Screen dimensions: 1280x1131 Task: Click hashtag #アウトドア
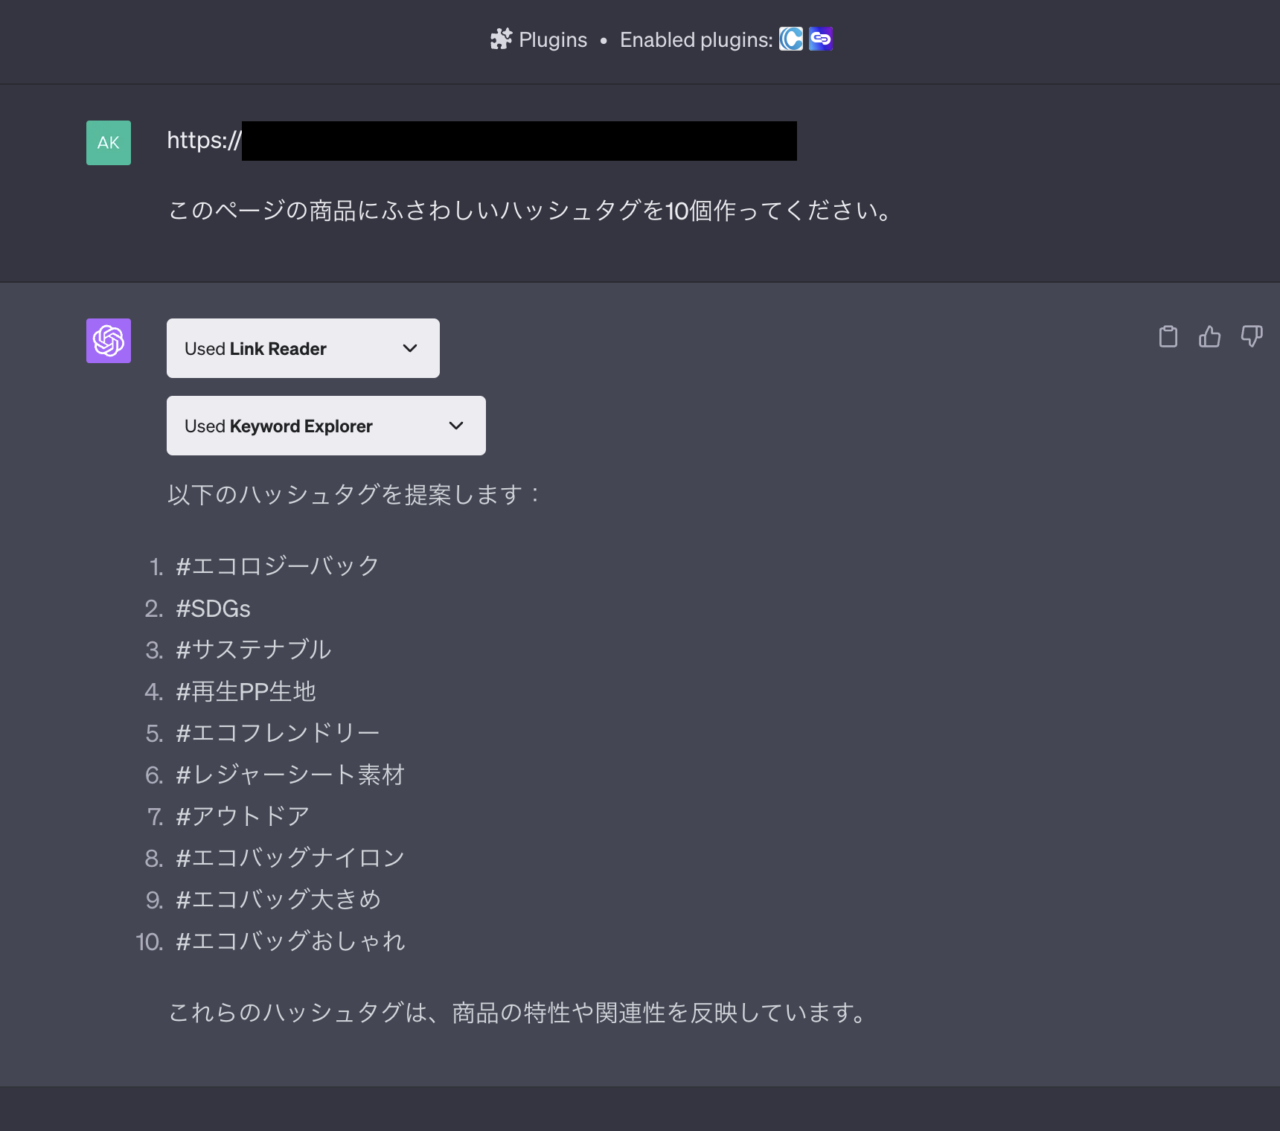coord(243,816)
